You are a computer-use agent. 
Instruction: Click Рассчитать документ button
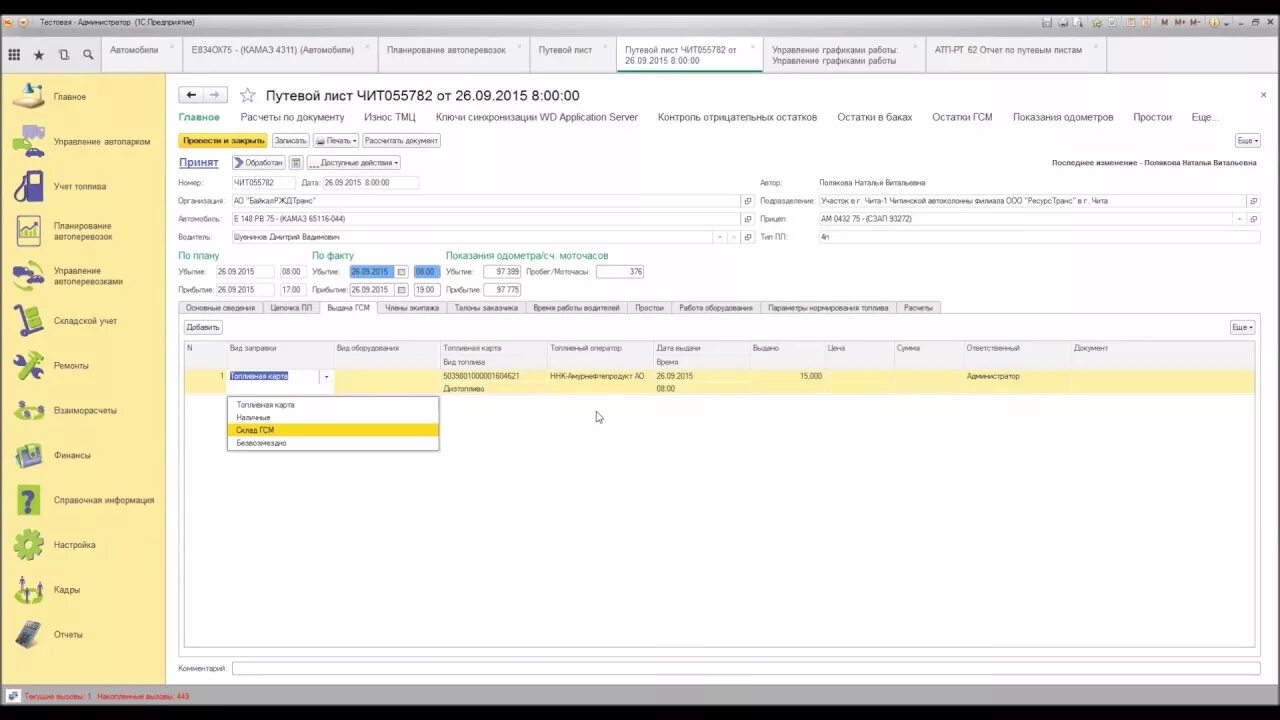[401, 141]
